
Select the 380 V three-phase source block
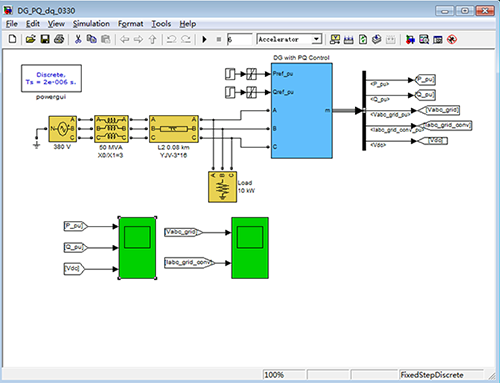coord(63,129)
